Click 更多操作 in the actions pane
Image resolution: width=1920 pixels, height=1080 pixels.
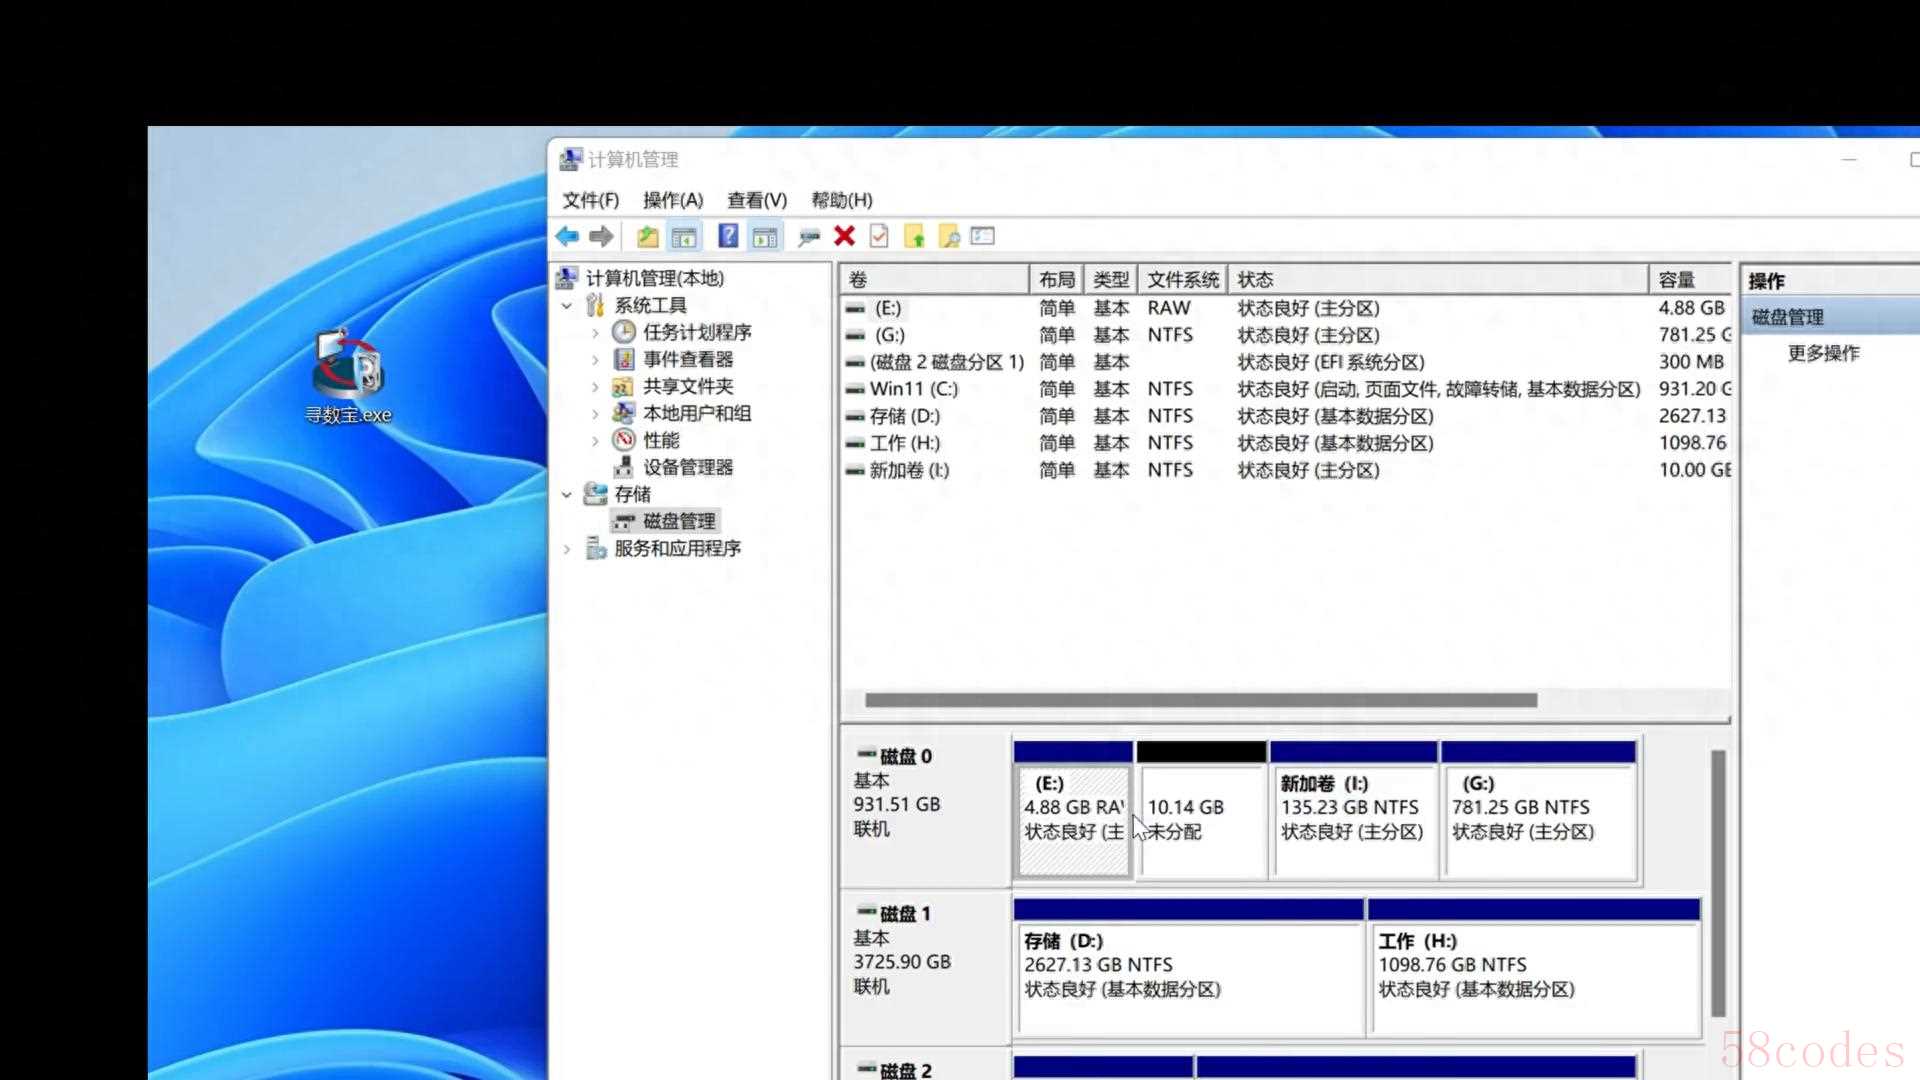tap(1823, 353)
